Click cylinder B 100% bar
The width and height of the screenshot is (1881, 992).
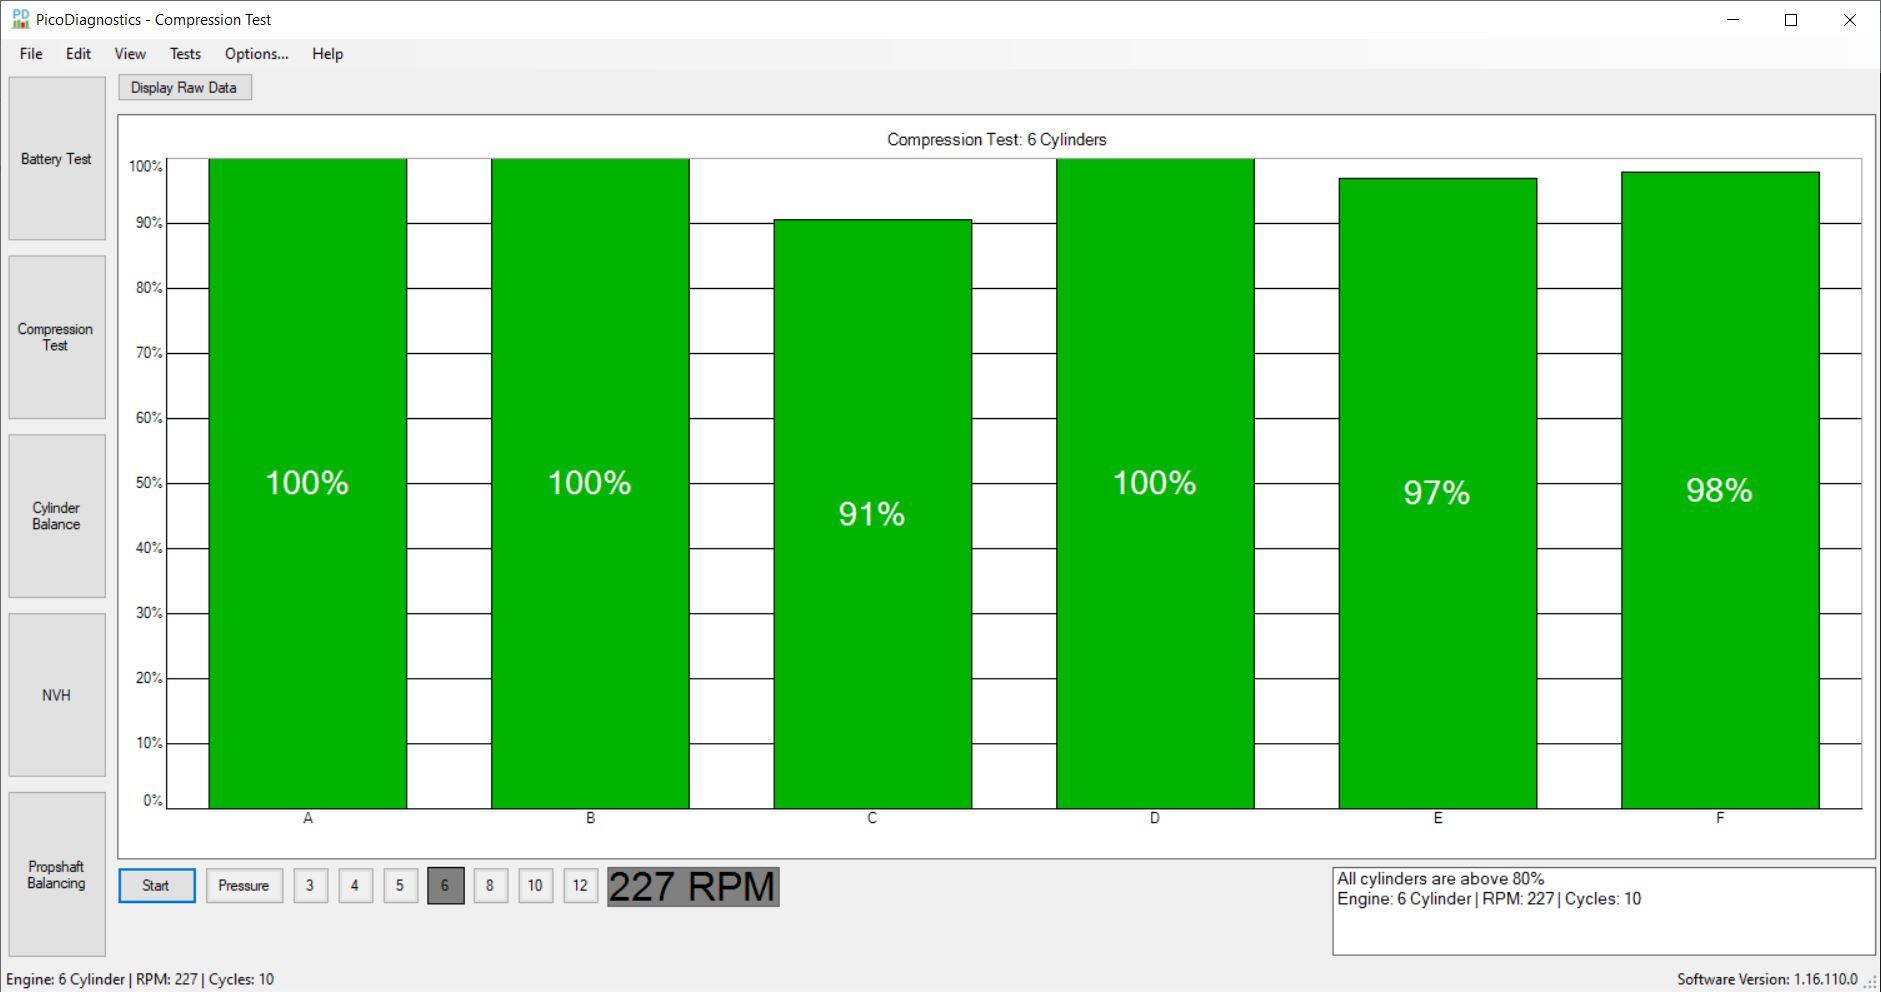[x=590, y=483]
